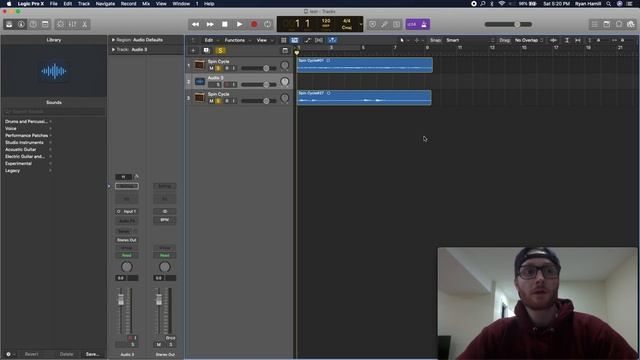Select the lower Spin Cycle region on track 3
The height and width of the screenshot is (360, 640).
(x=364, y=98)
